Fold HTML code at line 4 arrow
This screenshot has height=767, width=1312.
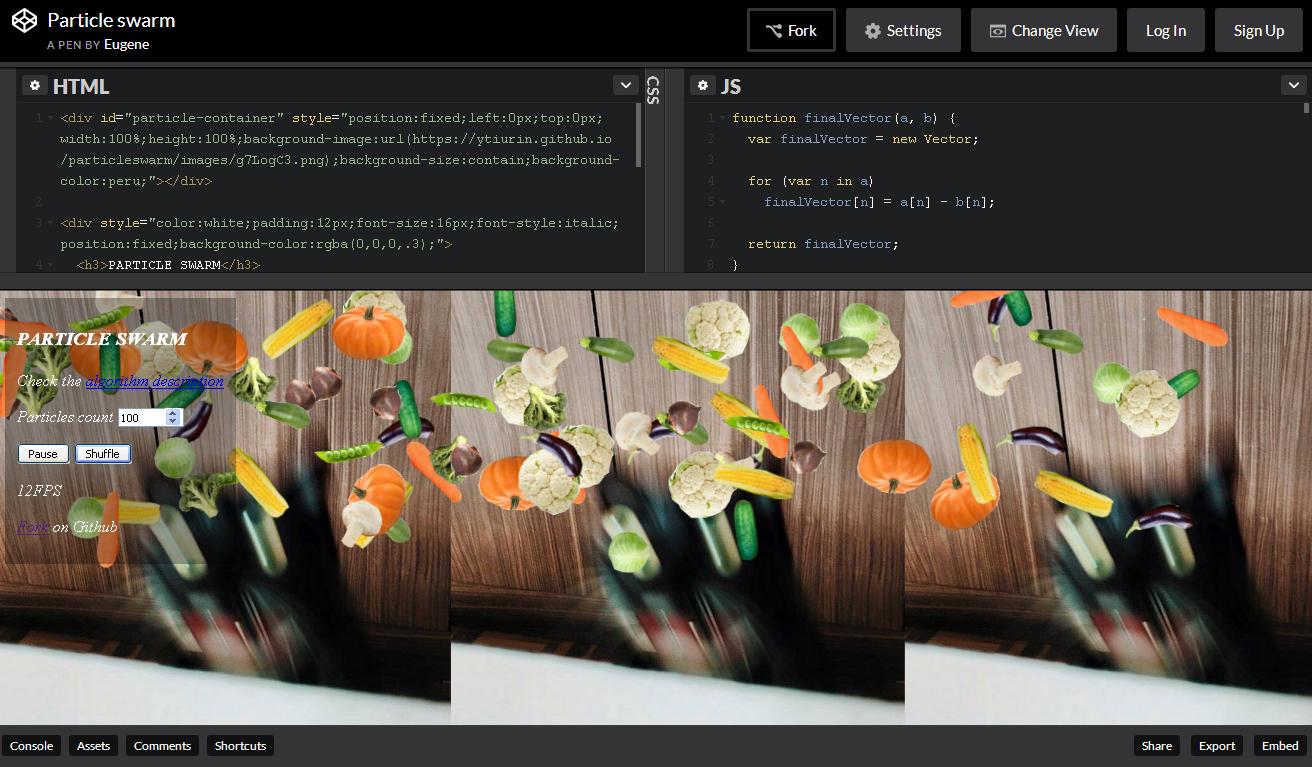coord(50,265)
